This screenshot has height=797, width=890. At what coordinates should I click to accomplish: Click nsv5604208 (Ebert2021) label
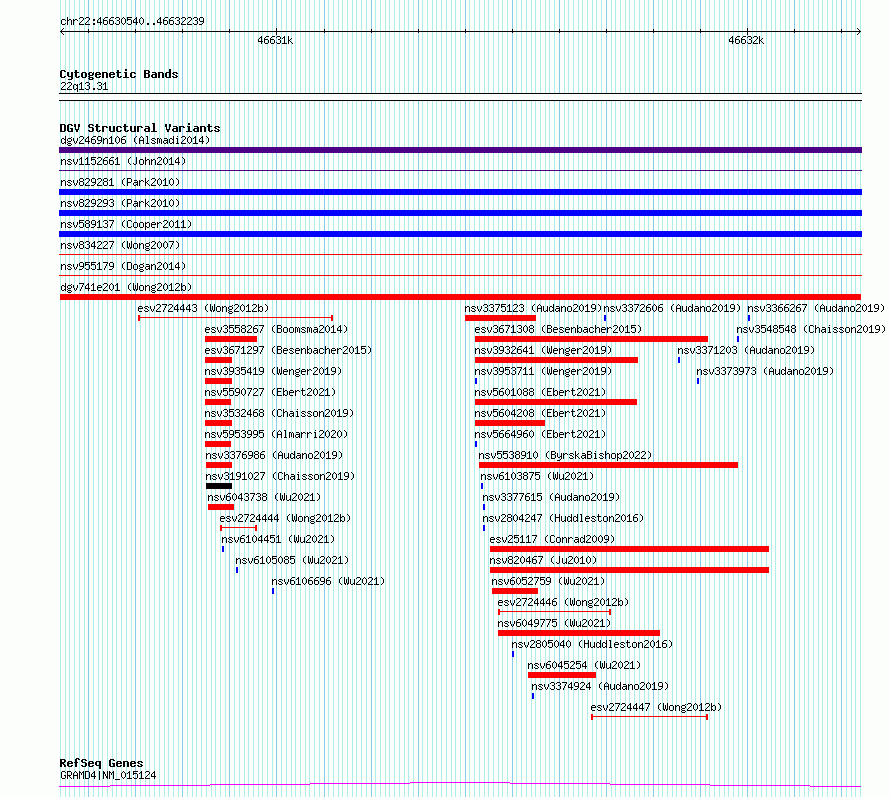tap(540, 413)
